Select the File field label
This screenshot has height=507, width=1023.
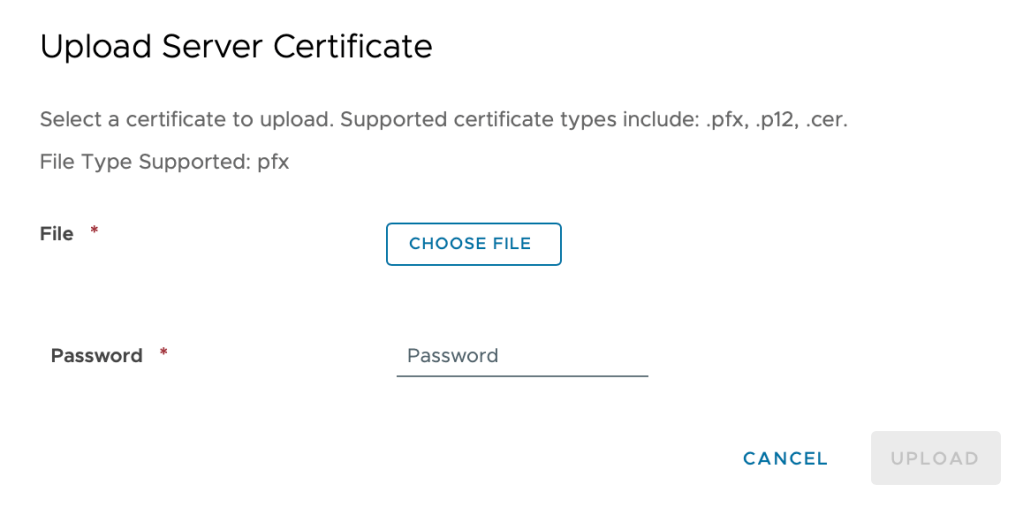click(57, 234)
